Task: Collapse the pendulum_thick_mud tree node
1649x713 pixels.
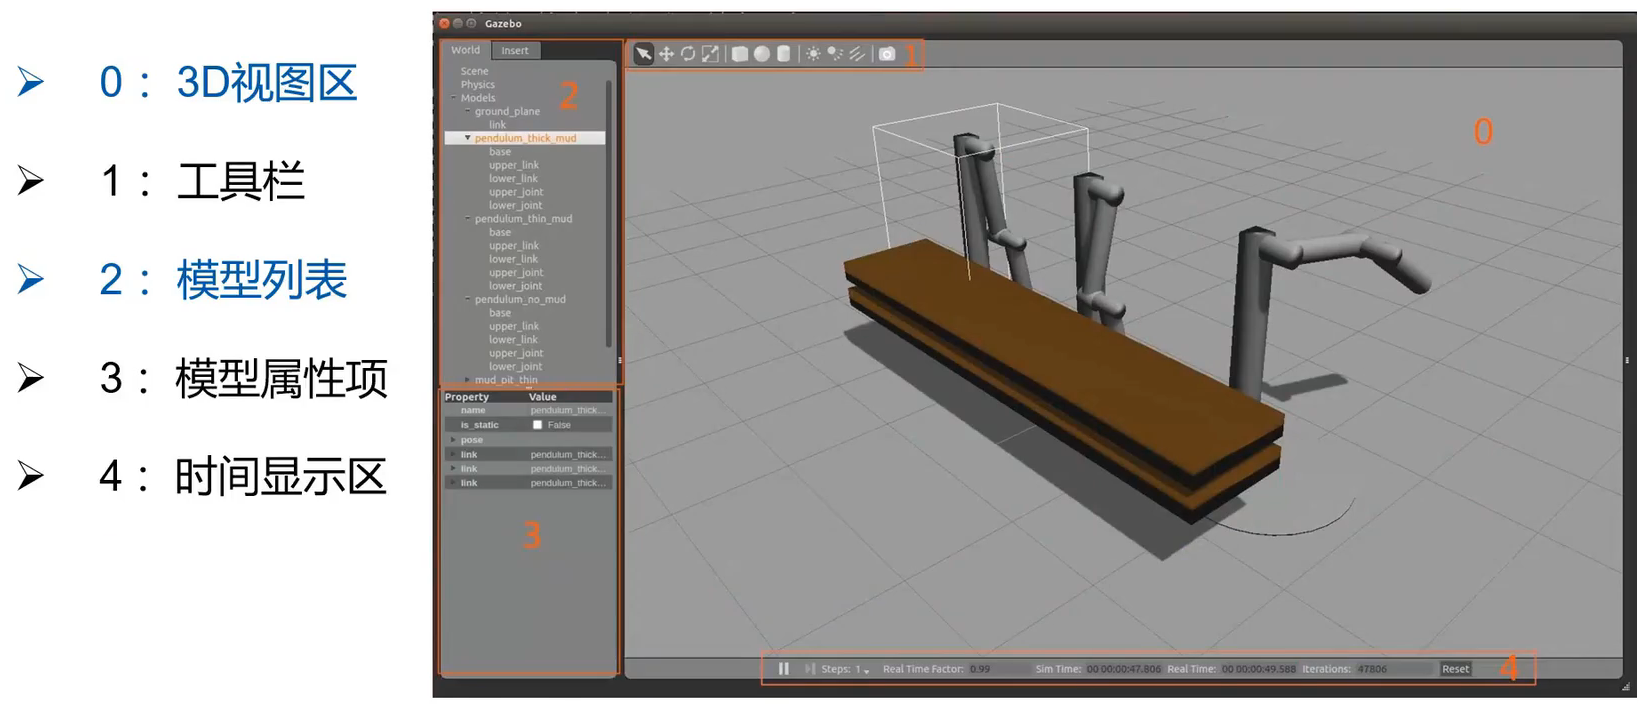Action: [467, 138]
